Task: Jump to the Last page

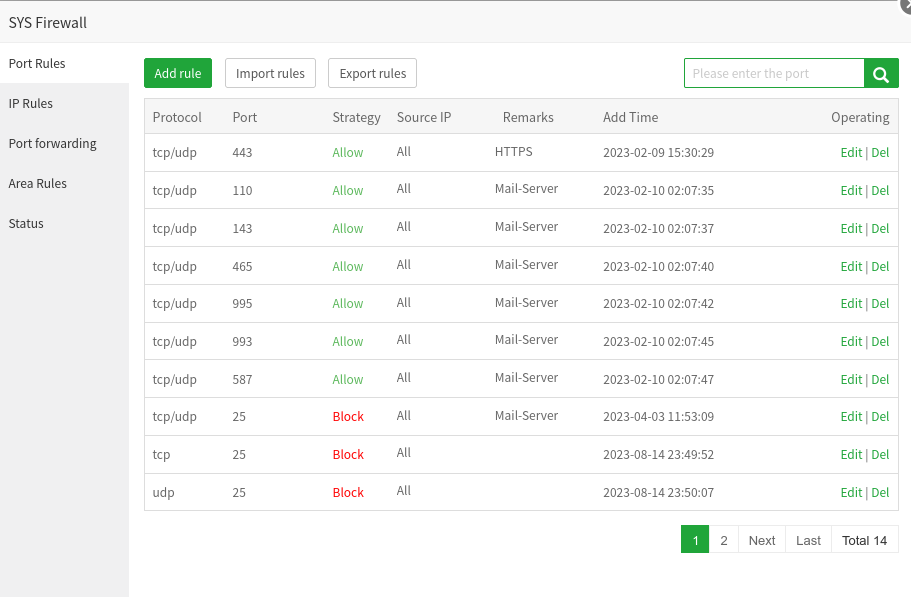Action: 808,540
